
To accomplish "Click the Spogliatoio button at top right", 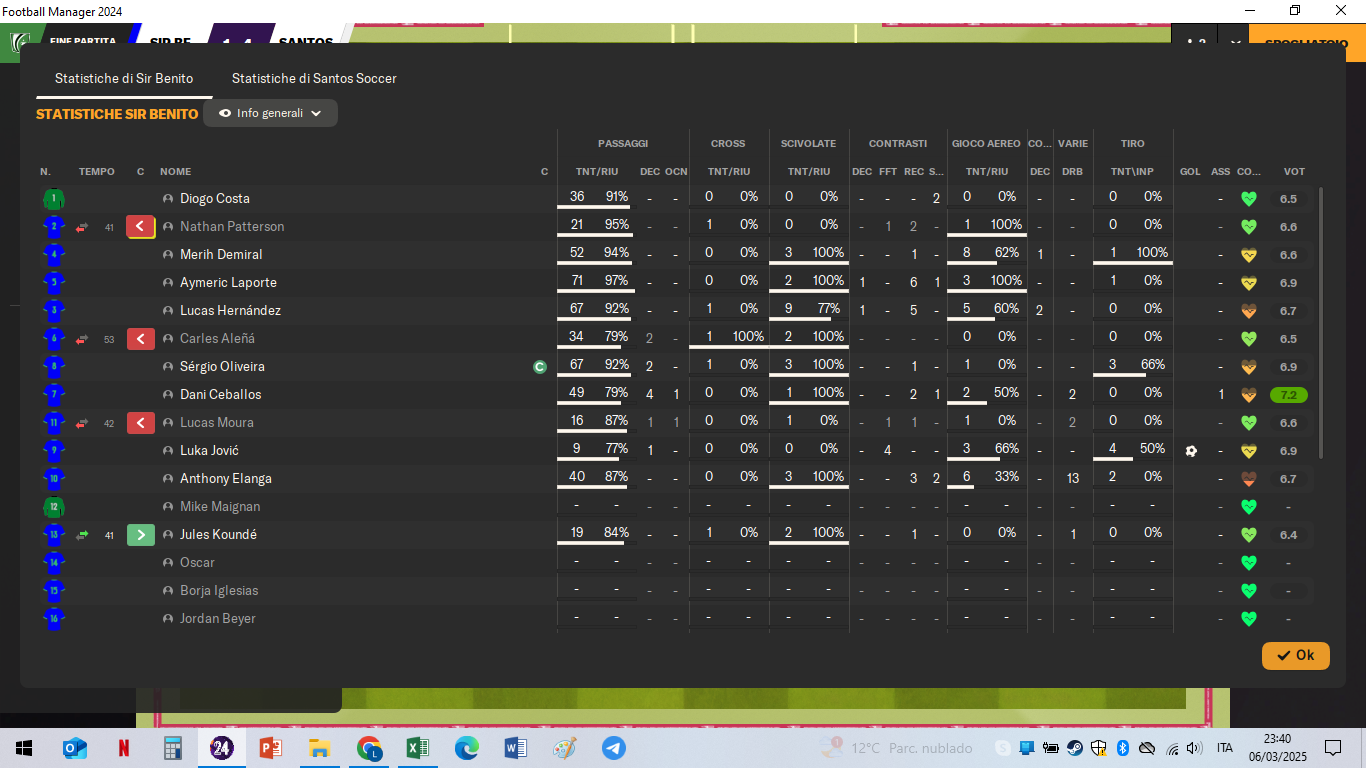I will coord(1306,43).
